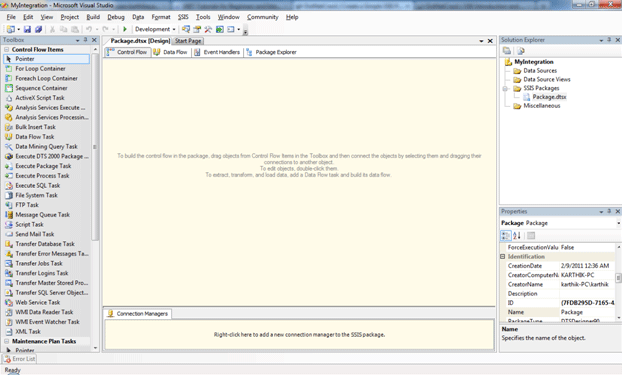Pick the For Loop Container item

[46, 69]
